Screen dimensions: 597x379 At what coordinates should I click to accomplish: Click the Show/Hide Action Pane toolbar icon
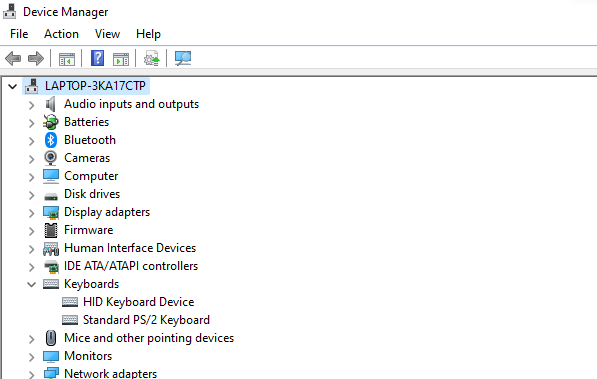tap(121, 59)
